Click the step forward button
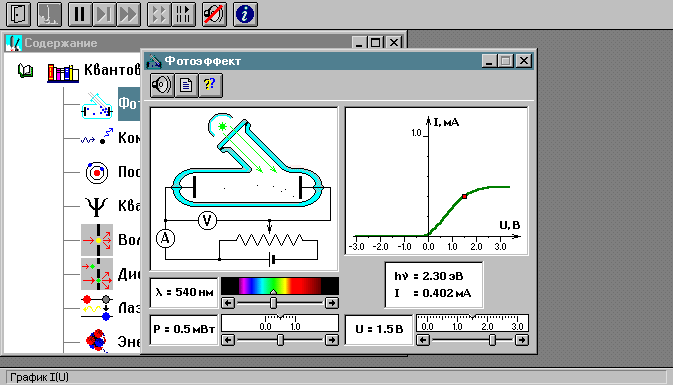The image size is (673, 385). [x=104, y=14]
